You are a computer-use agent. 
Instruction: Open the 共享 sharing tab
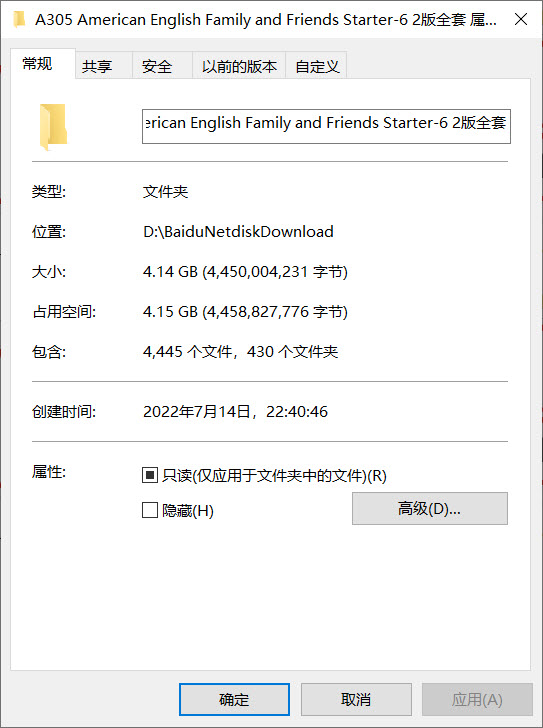97,66
